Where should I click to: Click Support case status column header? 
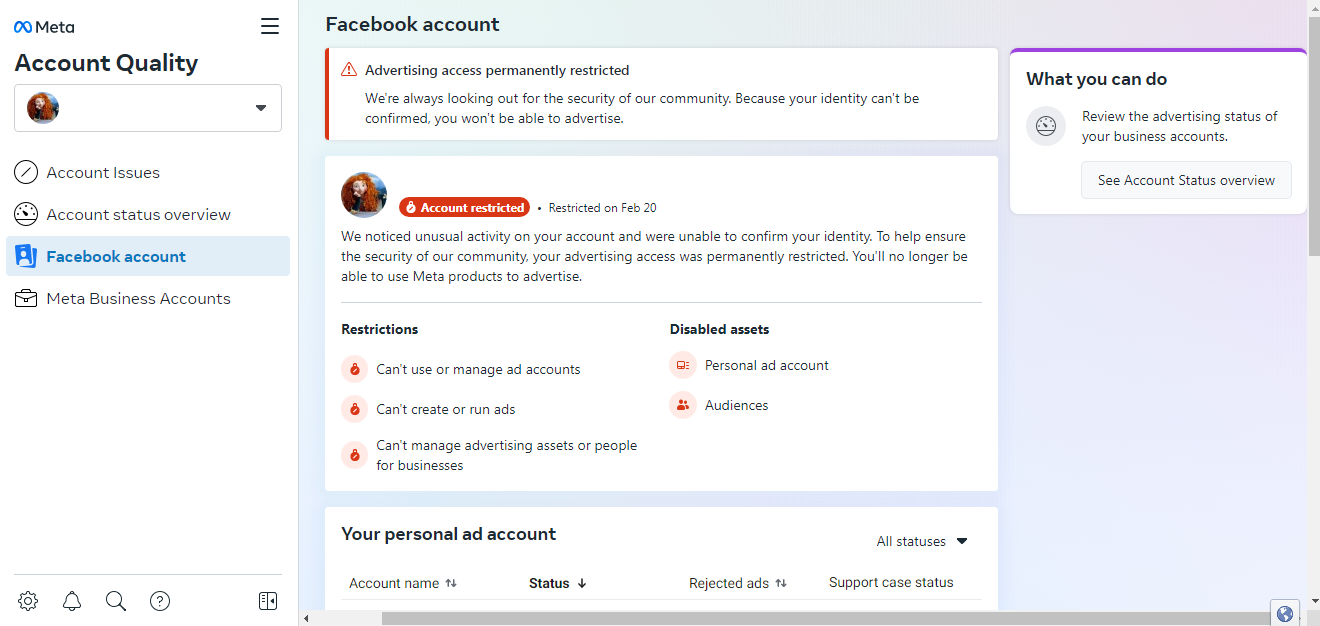tap(891, 582)
